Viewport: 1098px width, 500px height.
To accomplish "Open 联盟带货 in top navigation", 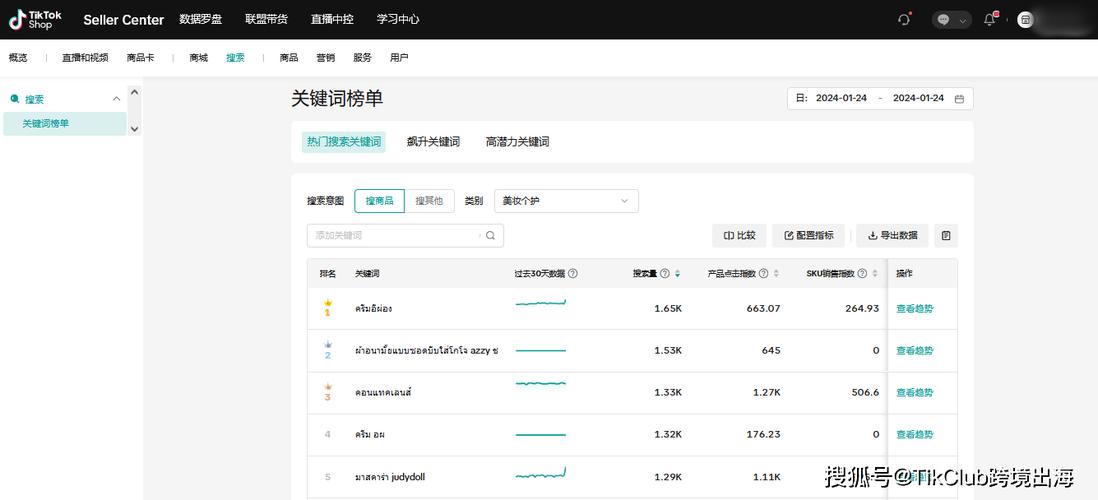I will point(266,20).
